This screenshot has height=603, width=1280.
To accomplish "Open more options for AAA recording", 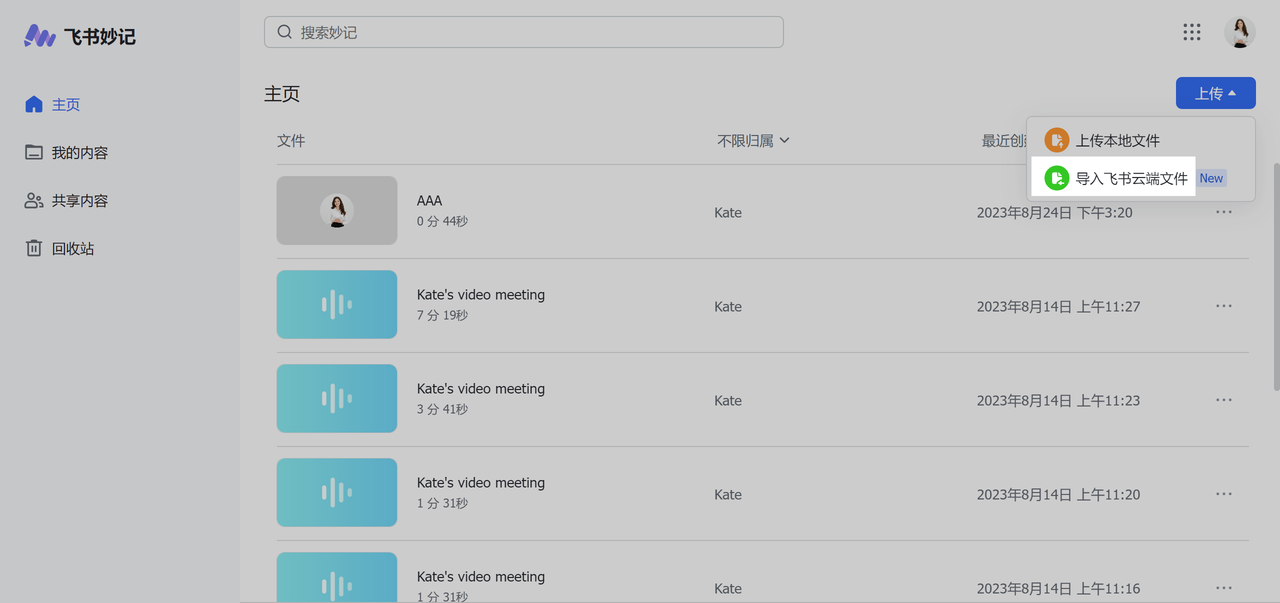I will [x=1224, y=212].
